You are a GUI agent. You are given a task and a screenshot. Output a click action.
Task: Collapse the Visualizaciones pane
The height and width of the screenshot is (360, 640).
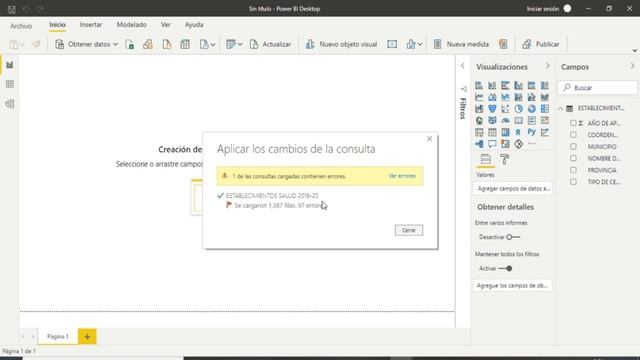tap(548, 66)
